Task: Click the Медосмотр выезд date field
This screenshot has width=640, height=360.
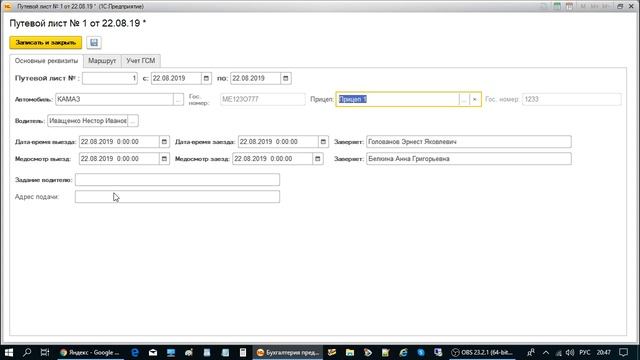Action: point(119,159)
